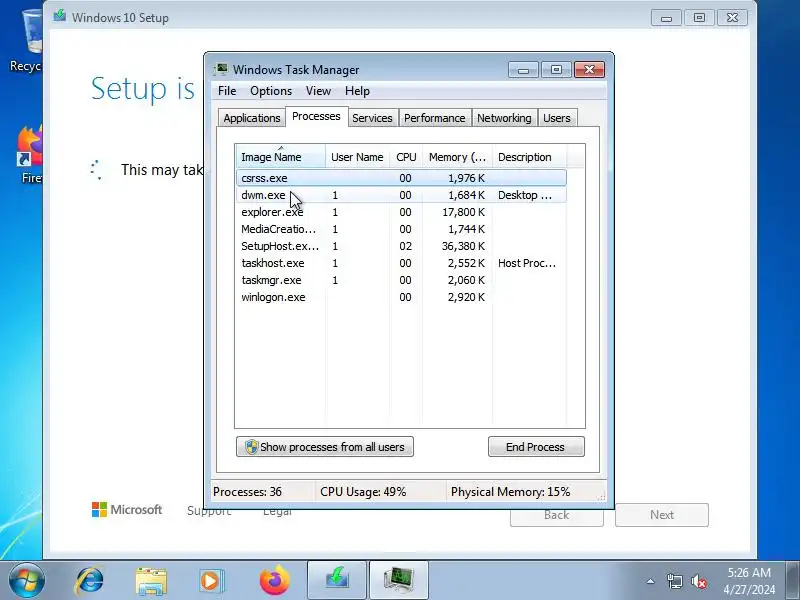Image resolution: width=800 pixels, height=600 pixels.
Task: Click the muted volume tray icon
Action: pyautogui.click(x=698, y=581)
